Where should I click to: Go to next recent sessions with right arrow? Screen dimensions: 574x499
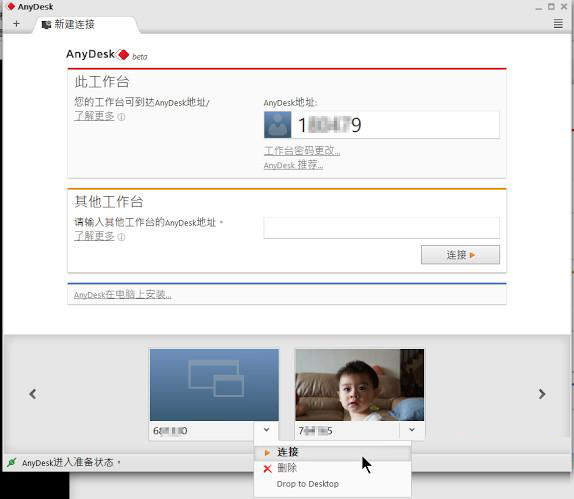point(542,394)
